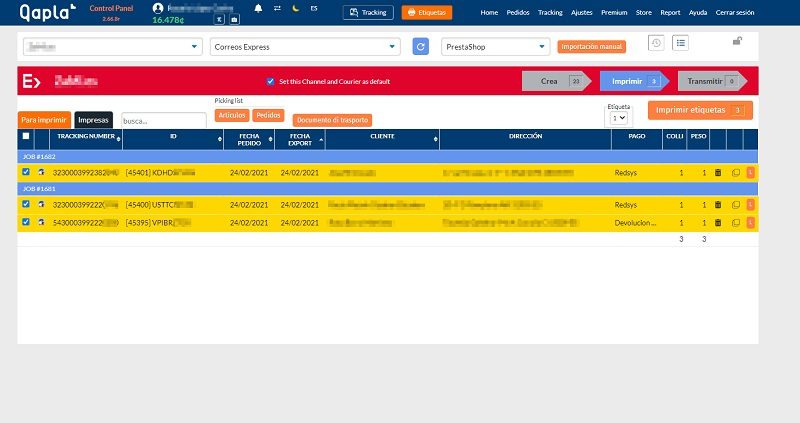Viewport: 800px width, 423px height.
Task: Click orange label badge for order 45401
Action: 751,172
